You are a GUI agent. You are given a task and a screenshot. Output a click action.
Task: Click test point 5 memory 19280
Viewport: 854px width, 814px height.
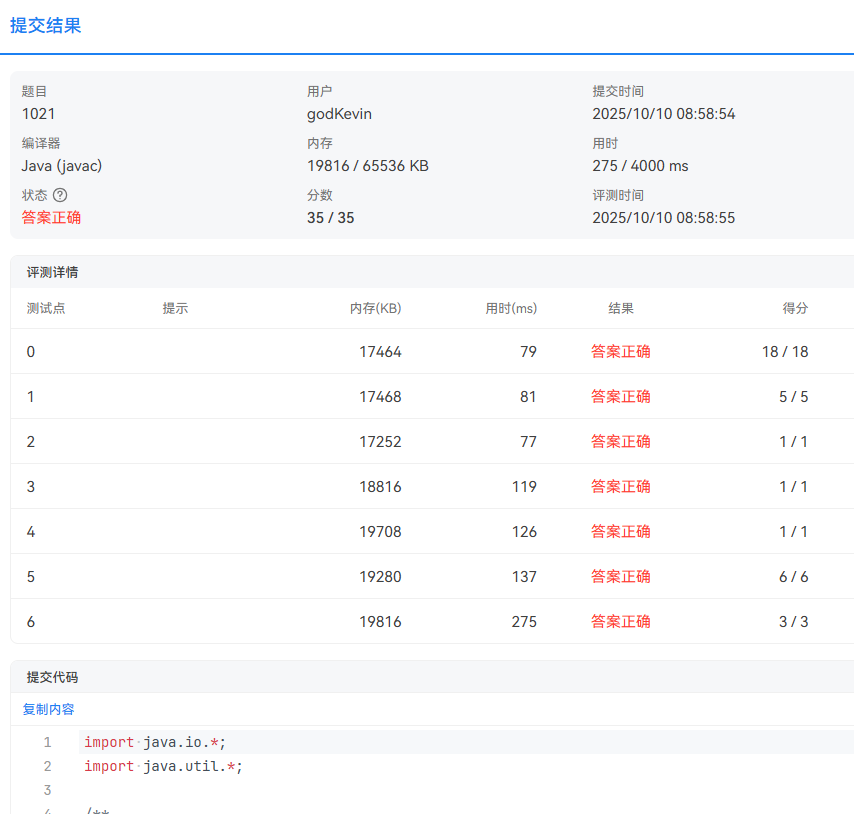coord(380,577)
